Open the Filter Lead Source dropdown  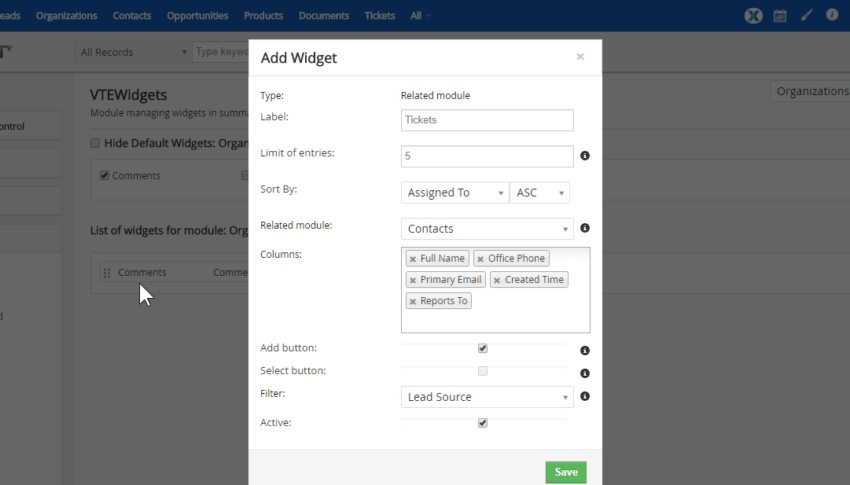[487, 397]
